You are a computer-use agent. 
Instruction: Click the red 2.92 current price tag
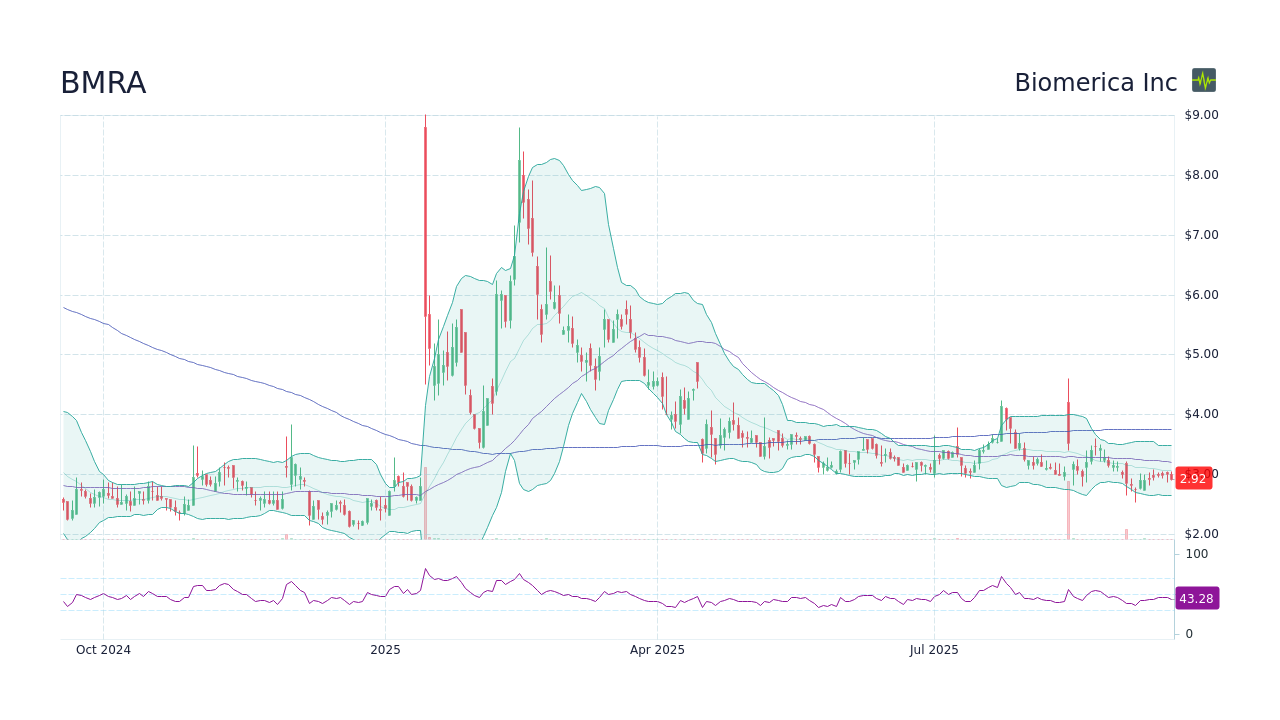pyautogui.click(x=1193, y=478)
